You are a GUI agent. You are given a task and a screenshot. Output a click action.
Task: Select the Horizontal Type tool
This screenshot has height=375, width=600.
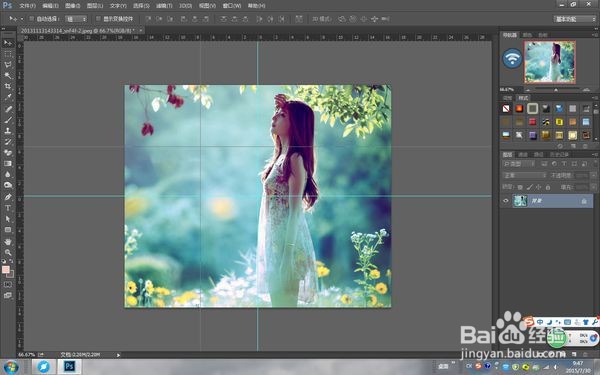[x=8, y=208]
